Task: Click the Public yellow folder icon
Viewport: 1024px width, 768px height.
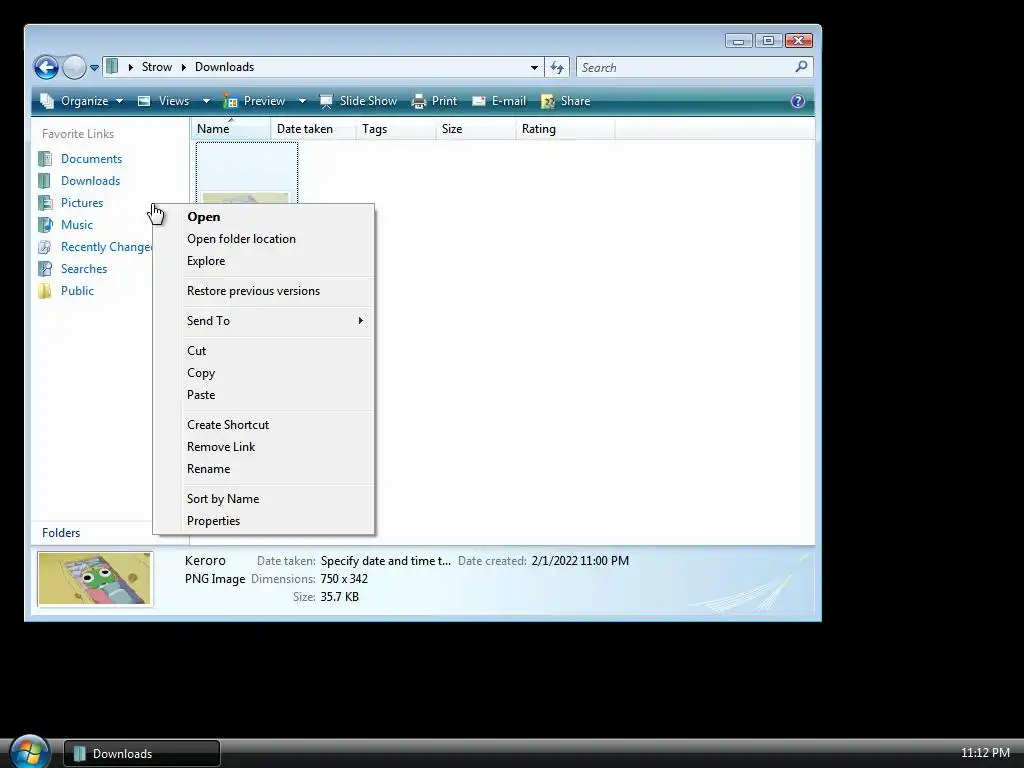Action: 45,291
